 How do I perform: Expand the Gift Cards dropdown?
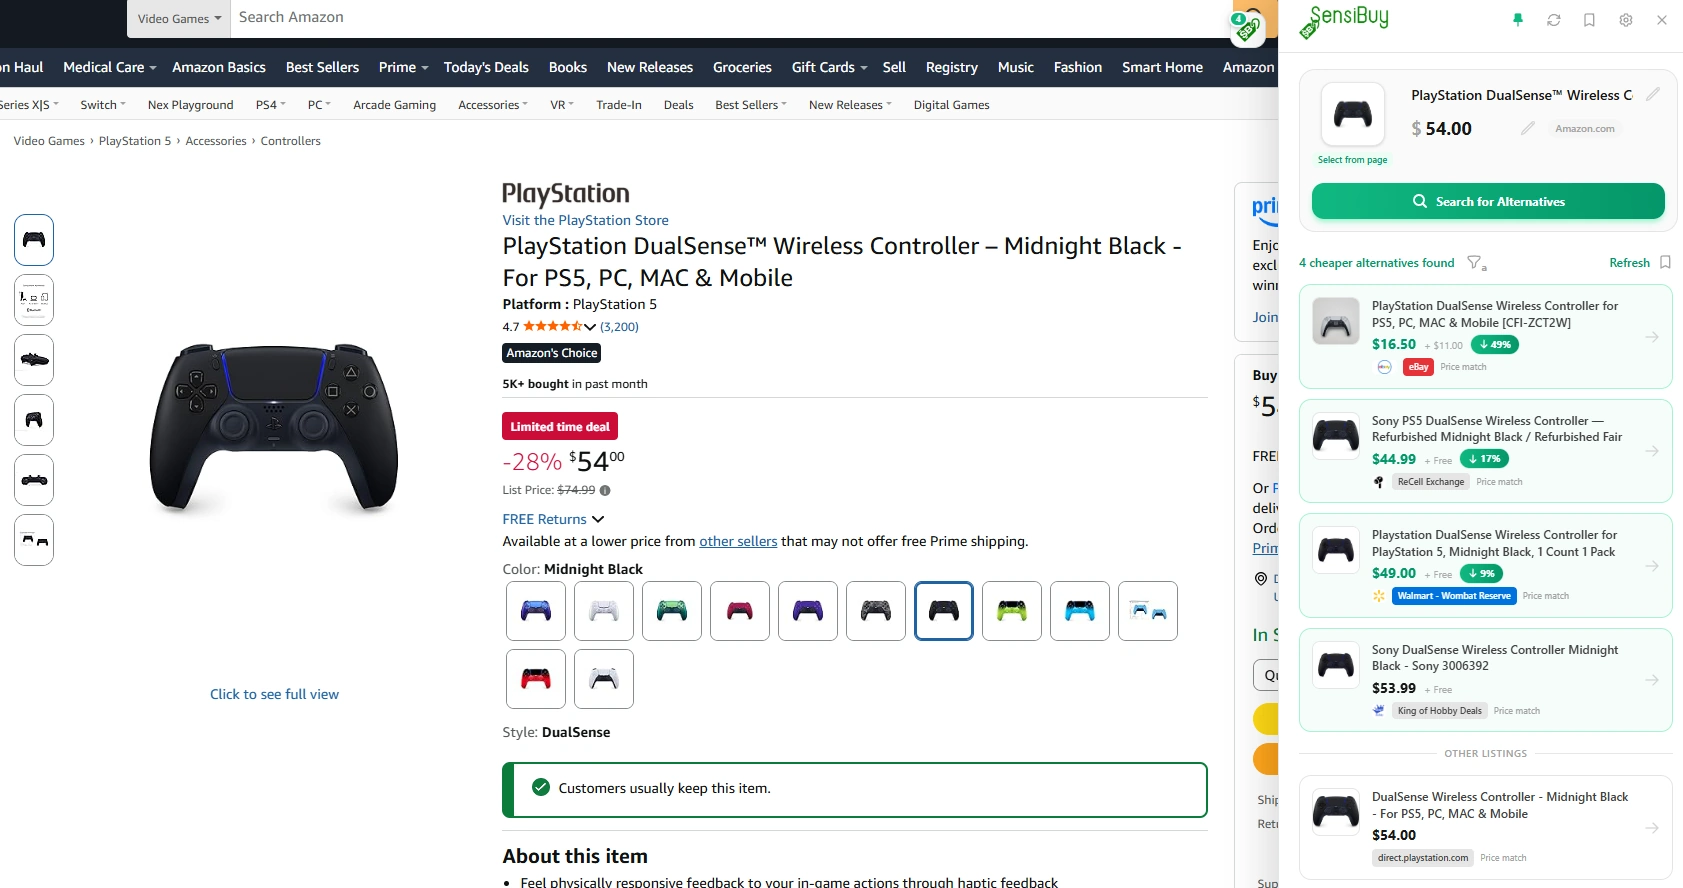(x=829, y=67)
